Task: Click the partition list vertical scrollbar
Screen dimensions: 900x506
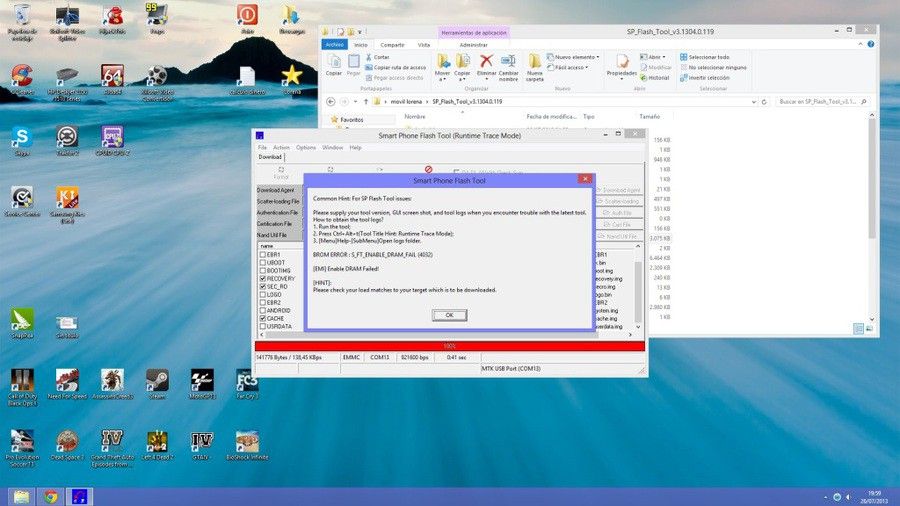Action: [638, 286]
